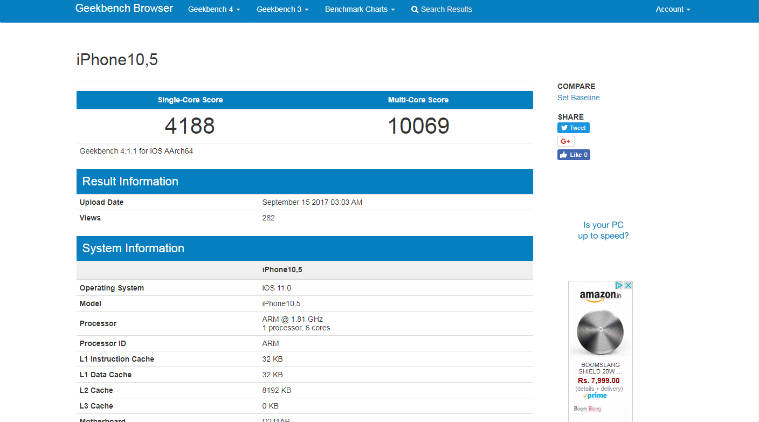This screenshot has height=422, width=759.
Task: Open the Account menu
Action: (x=672, y=10)
